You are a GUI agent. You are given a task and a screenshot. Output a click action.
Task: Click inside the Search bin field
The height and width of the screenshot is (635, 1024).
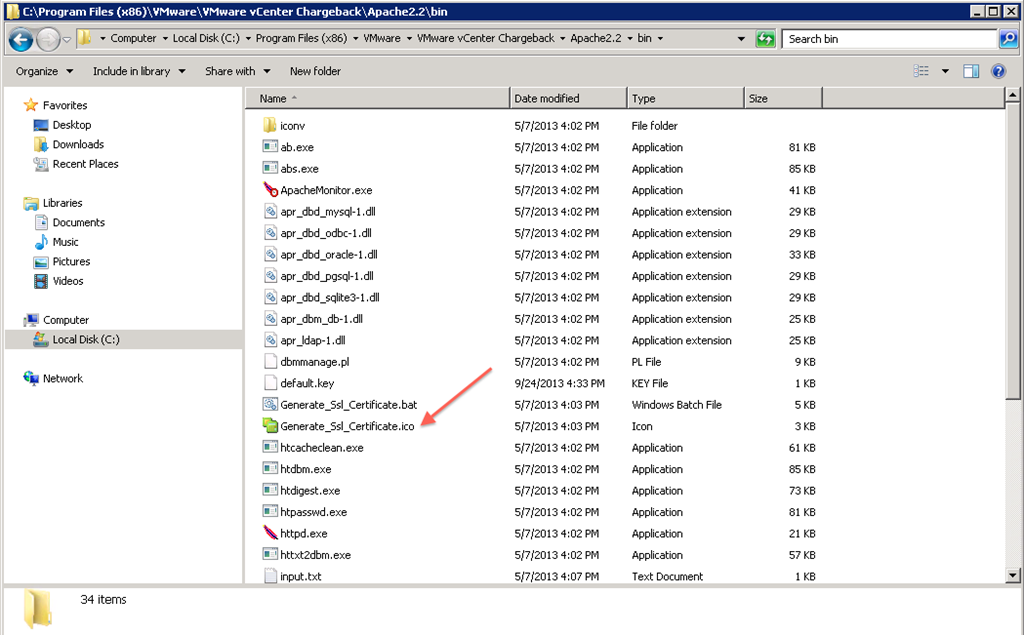(891, 39)
